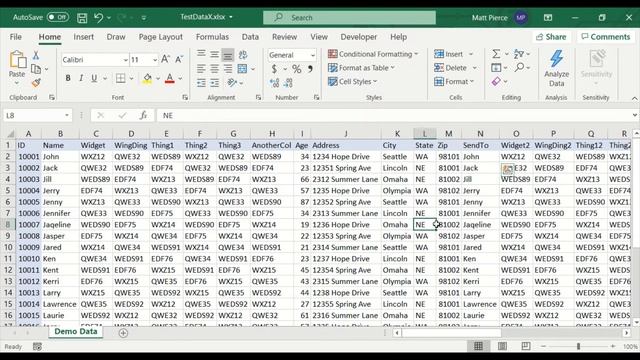Click the Share button

(551, 37)
